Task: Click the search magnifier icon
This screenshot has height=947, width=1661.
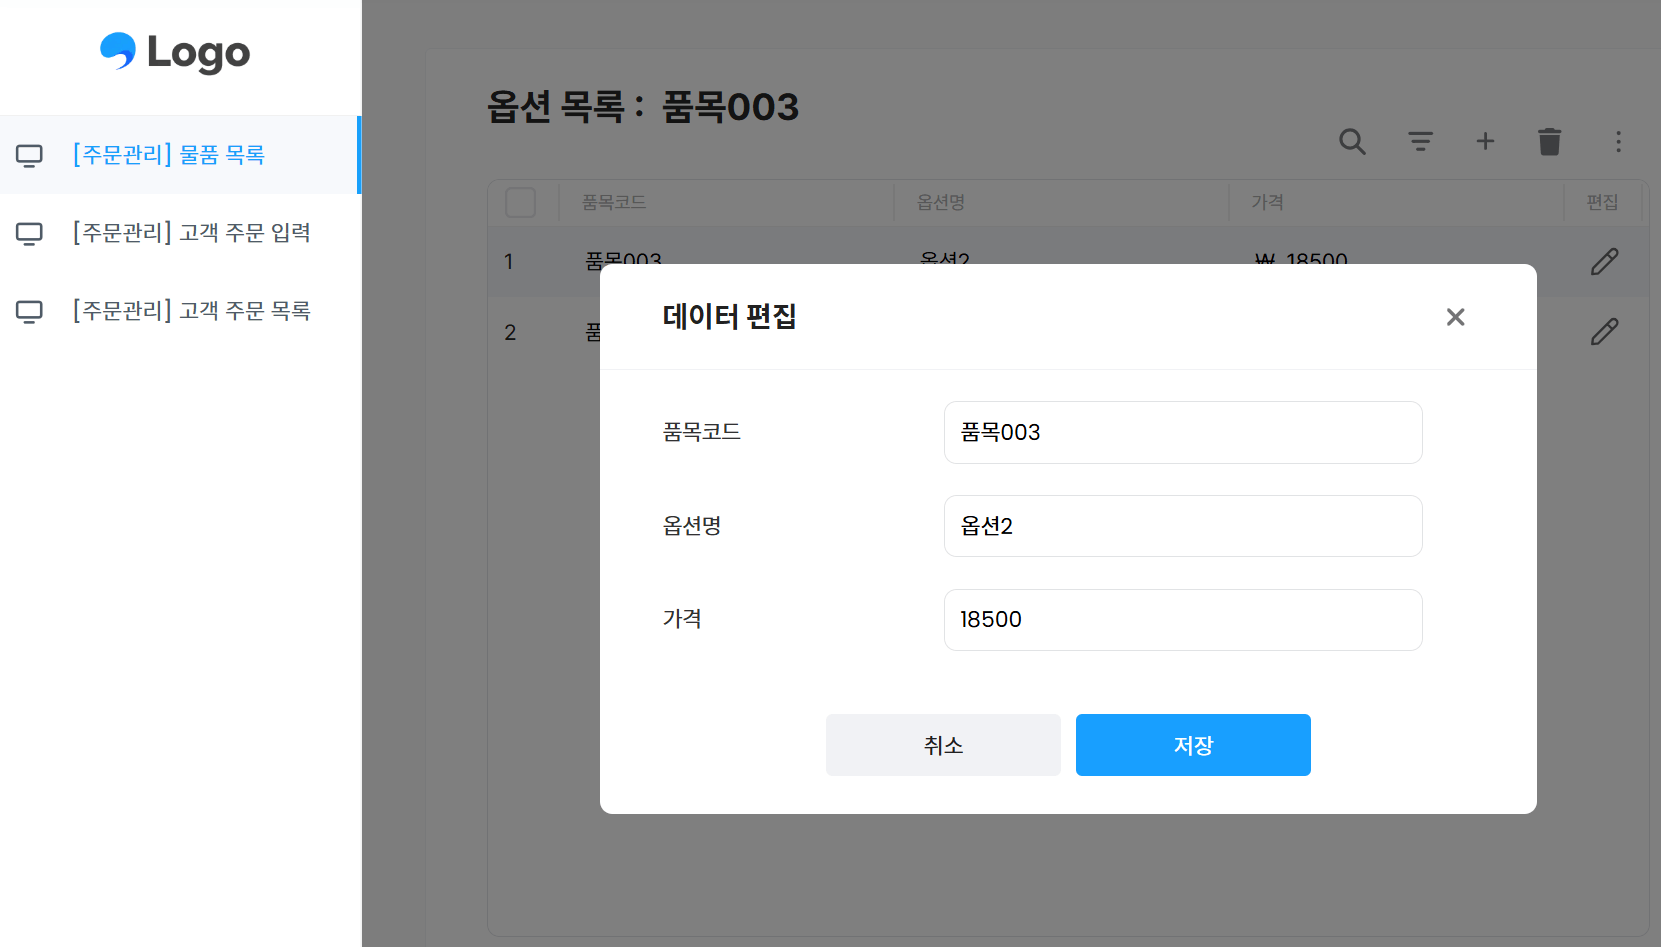Action: pyautogui.click(x=1352, y=142)
